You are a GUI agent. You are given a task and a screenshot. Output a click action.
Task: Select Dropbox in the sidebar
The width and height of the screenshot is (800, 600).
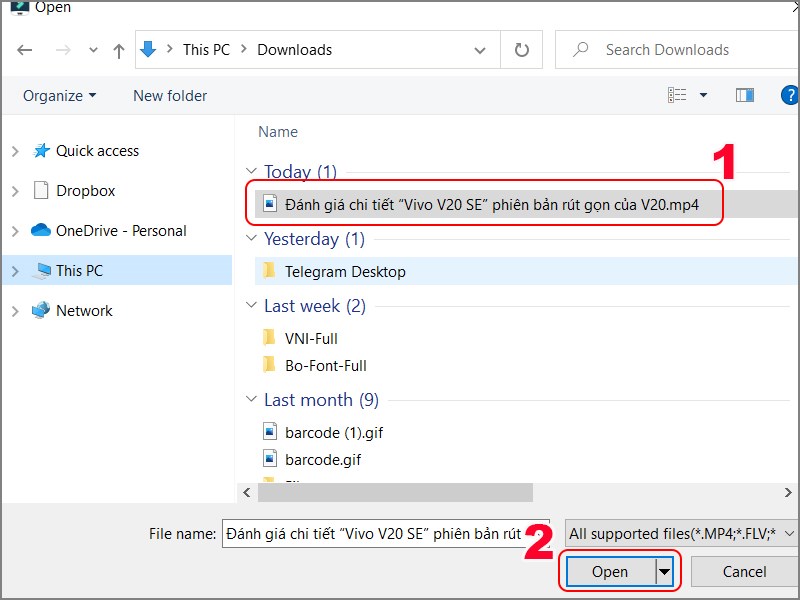point(88,190)
